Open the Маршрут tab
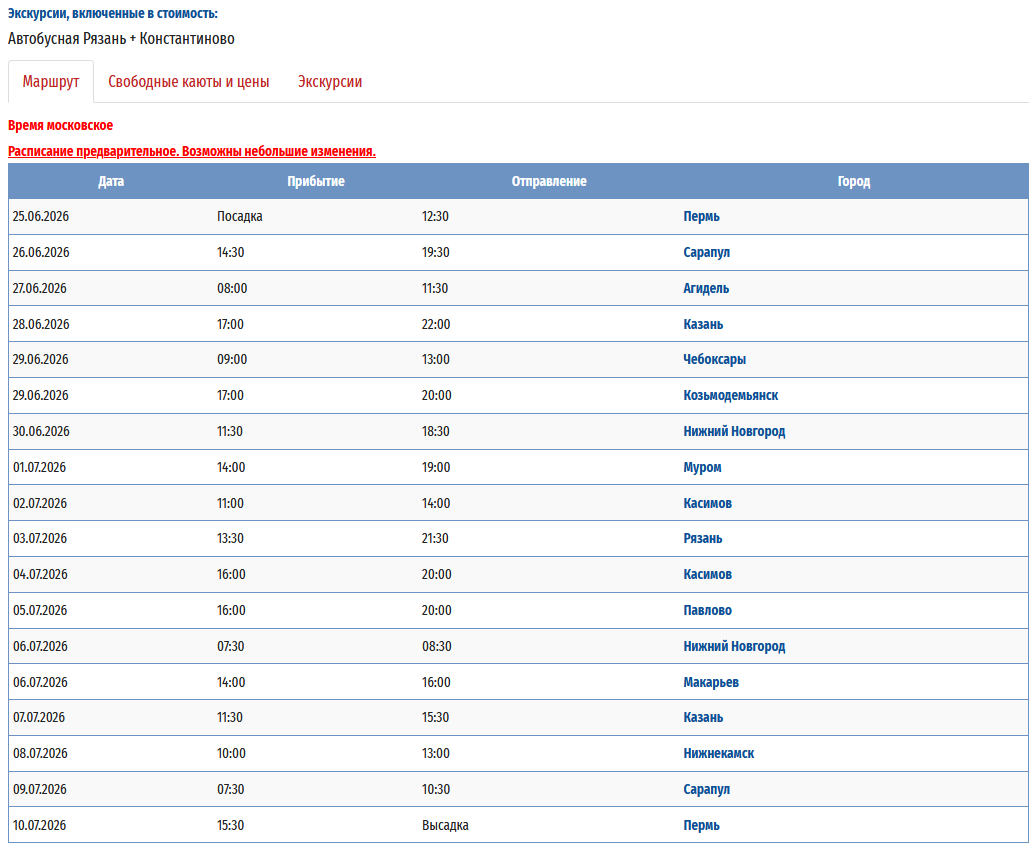The image size is (1031, 851). click(x=51, y=82)
